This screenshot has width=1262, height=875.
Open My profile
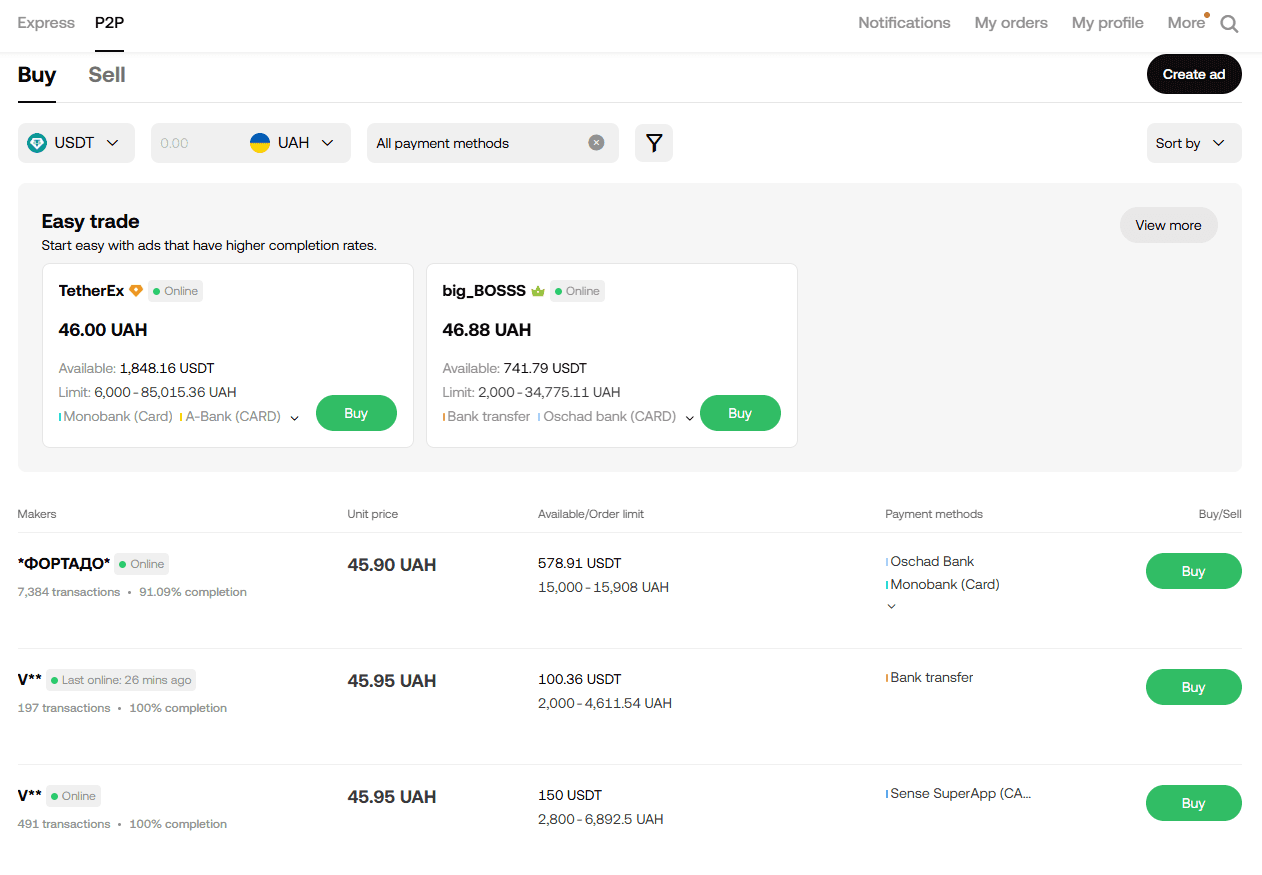(x=1108, y=23)
